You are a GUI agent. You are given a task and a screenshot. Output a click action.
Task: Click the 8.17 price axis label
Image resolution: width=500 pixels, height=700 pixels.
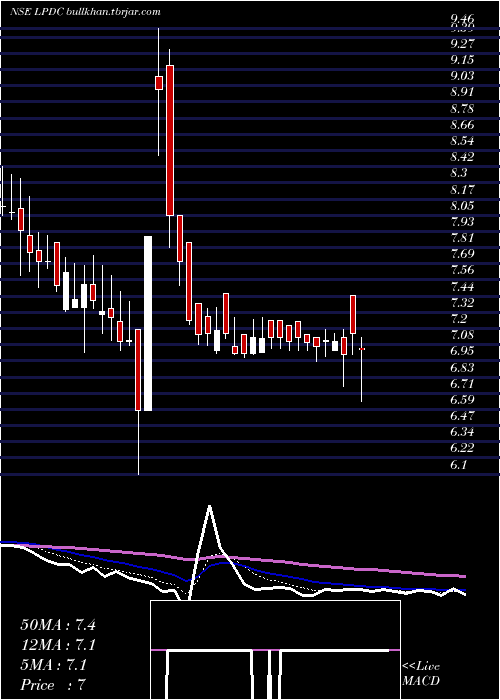(x=462, y=190)
